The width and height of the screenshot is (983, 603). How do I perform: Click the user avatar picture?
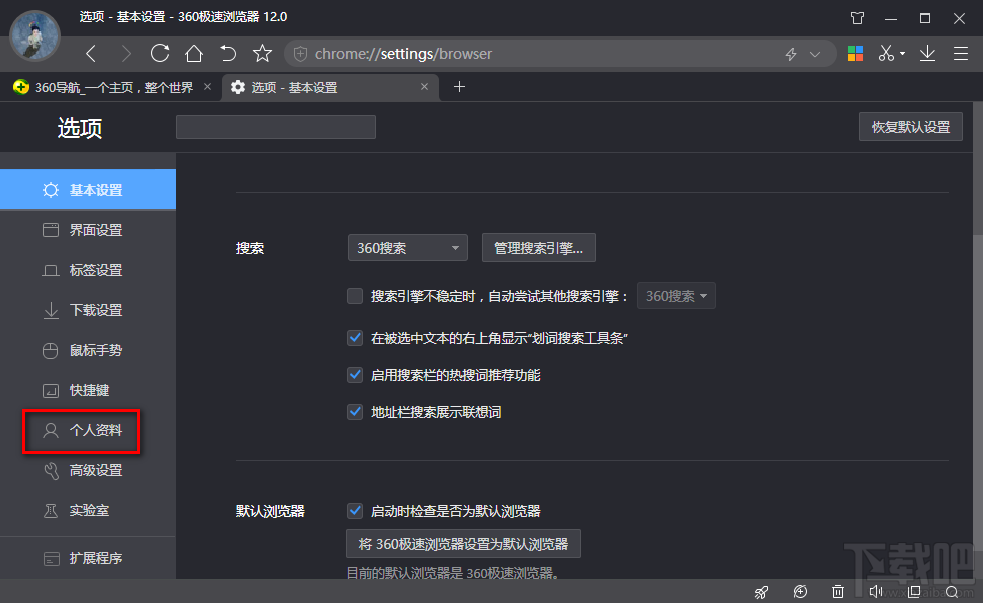click(x=35, y=35)
